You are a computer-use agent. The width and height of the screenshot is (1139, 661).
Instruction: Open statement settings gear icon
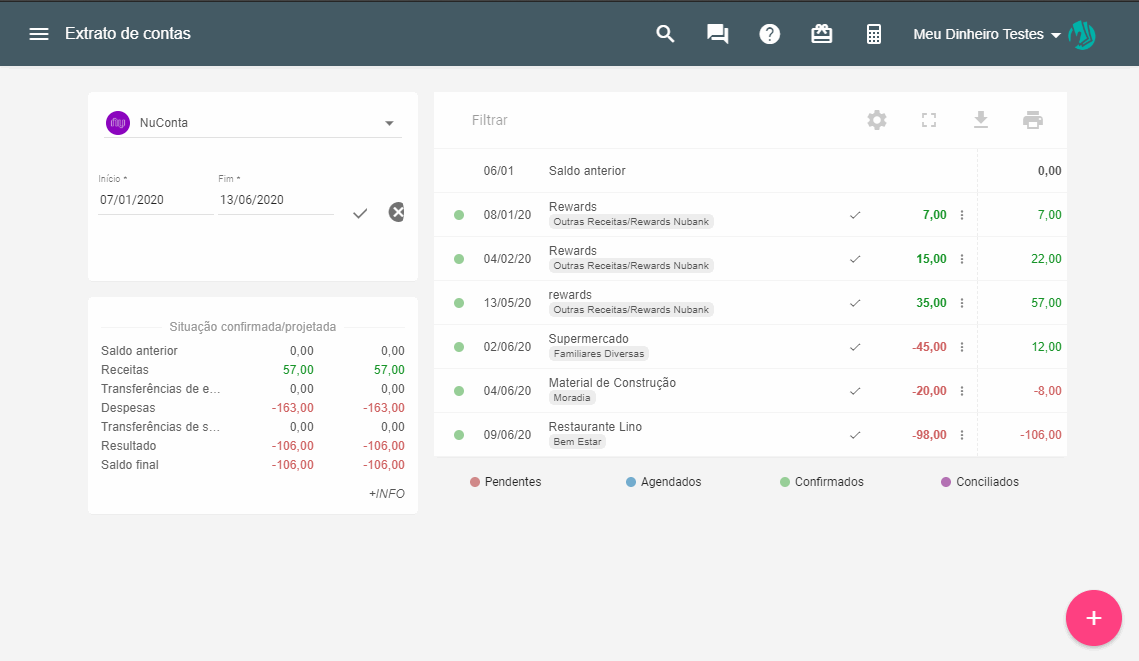[877, 120]
